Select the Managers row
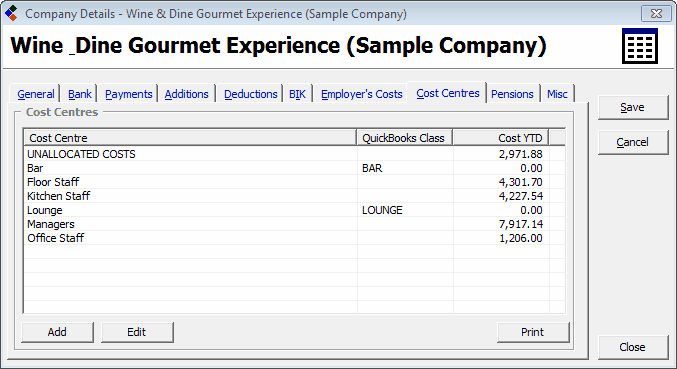 point(294,224)
